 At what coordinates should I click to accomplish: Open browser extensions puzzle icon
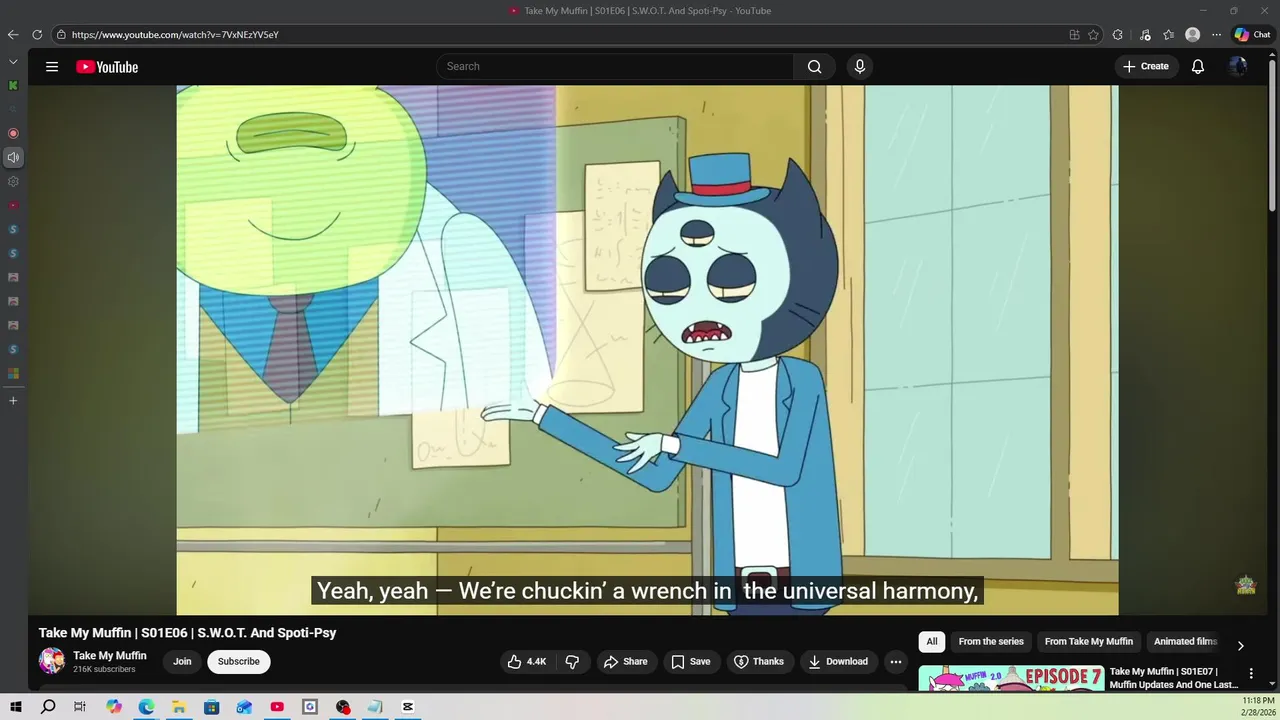1118,35
